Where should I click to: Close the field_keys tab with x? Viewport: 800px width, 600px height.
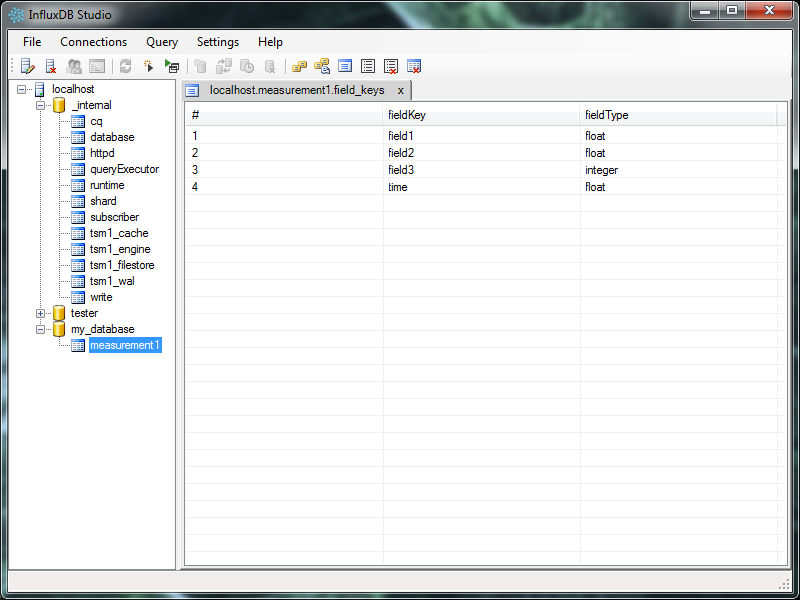click(x=401, y=90)
